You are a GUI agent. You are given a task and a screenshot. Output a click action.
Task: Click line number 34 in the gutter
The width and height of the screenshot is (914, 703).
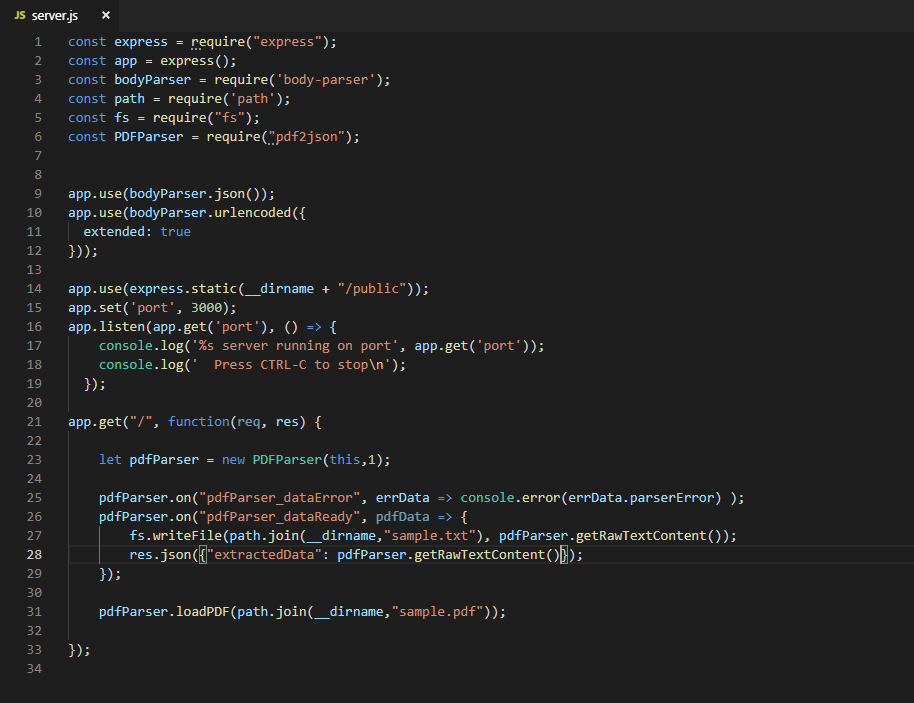[x=34, y=669]
